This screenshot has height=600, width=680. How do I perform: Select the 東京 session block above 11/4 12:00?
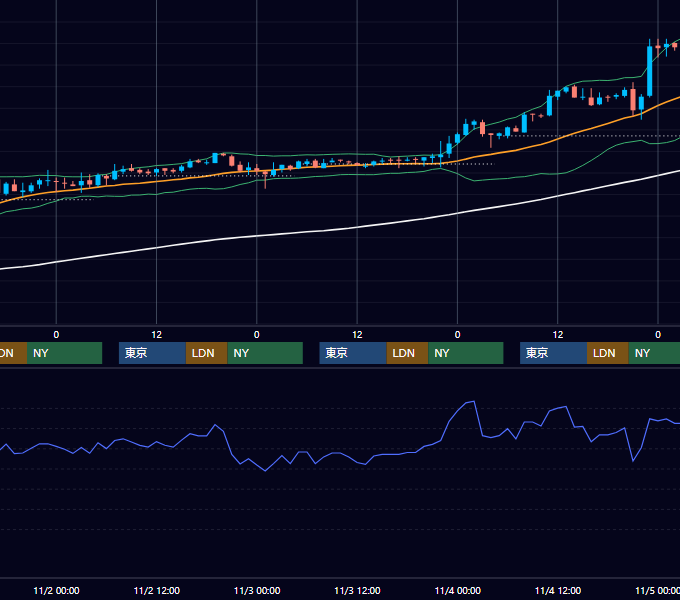[x=553, y=353]
